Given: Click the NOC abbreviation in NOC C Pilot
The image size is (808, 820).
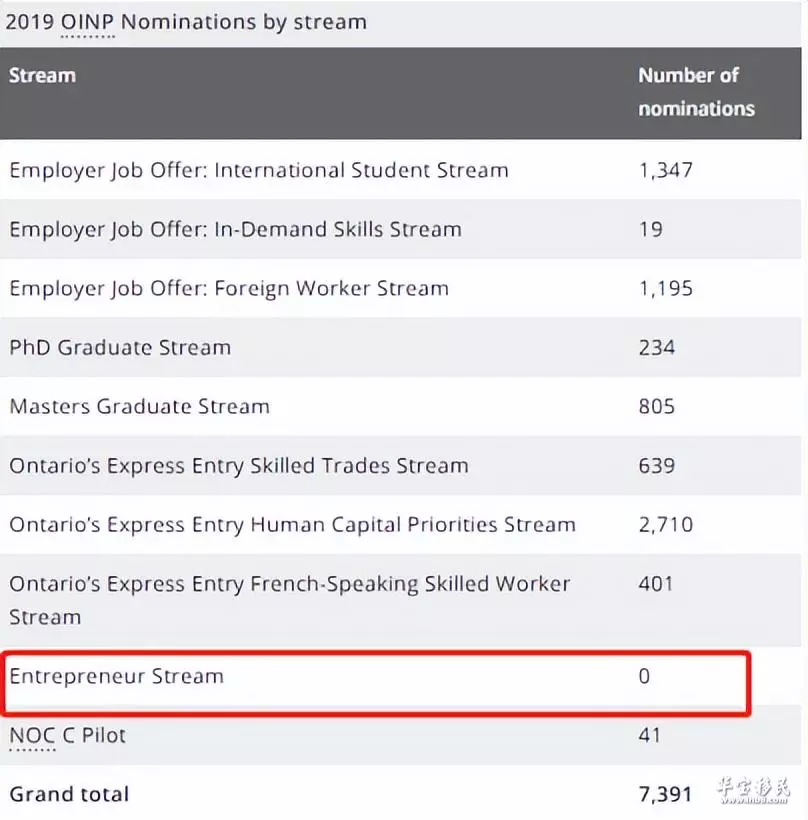Looking at the screenshot, I should [x=32, y=736].
